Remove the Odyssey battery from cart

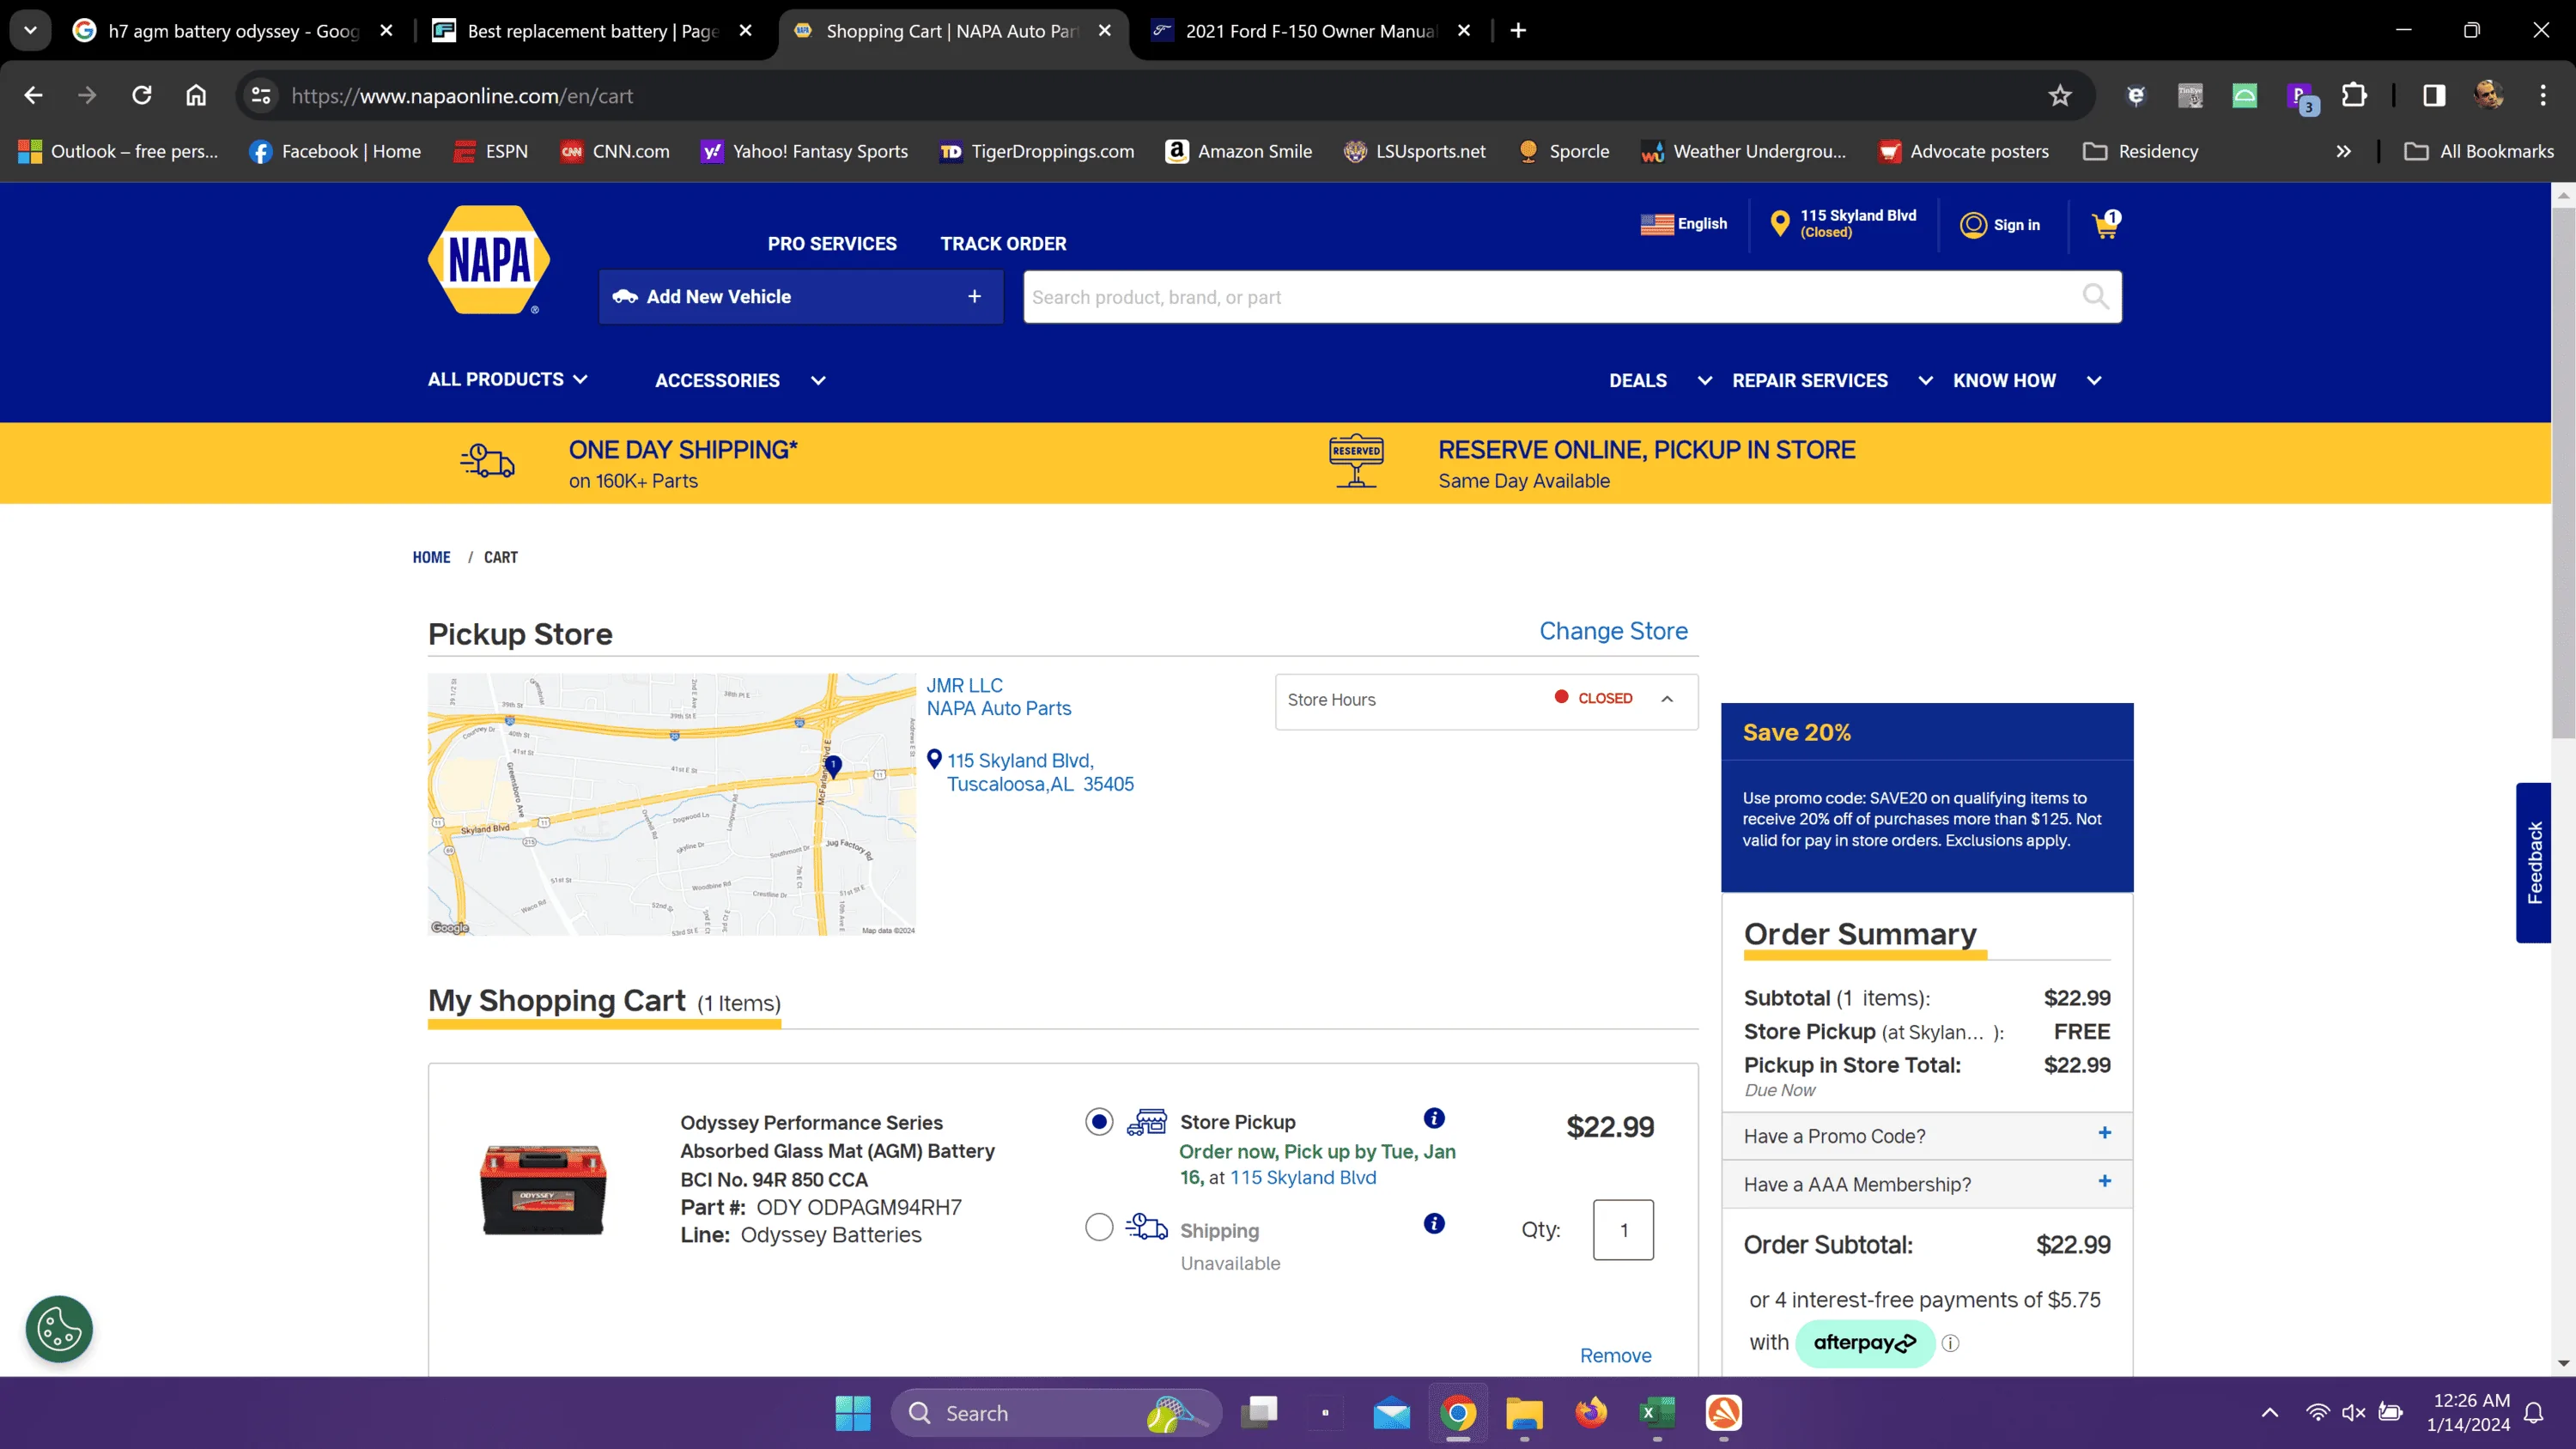point(1615,1356)
